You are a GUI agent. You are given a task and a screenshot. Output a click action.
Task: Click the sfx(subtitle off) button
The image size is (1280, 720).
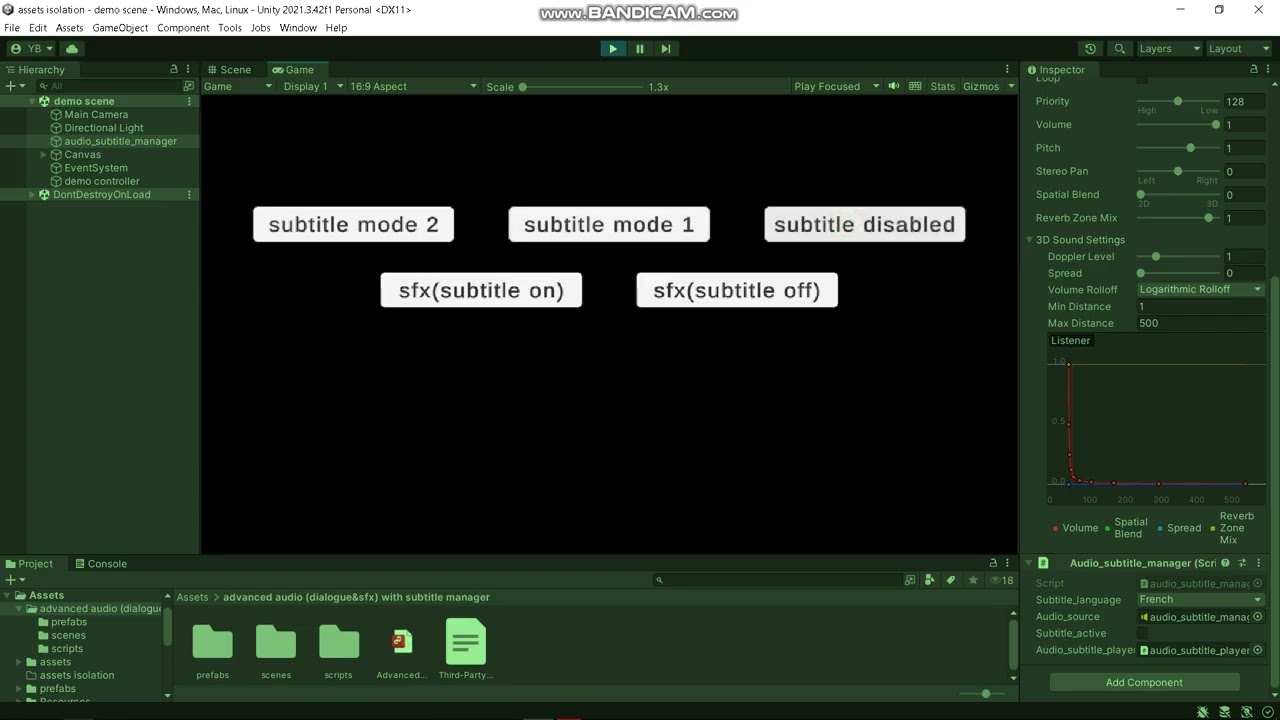coord(737,290)
